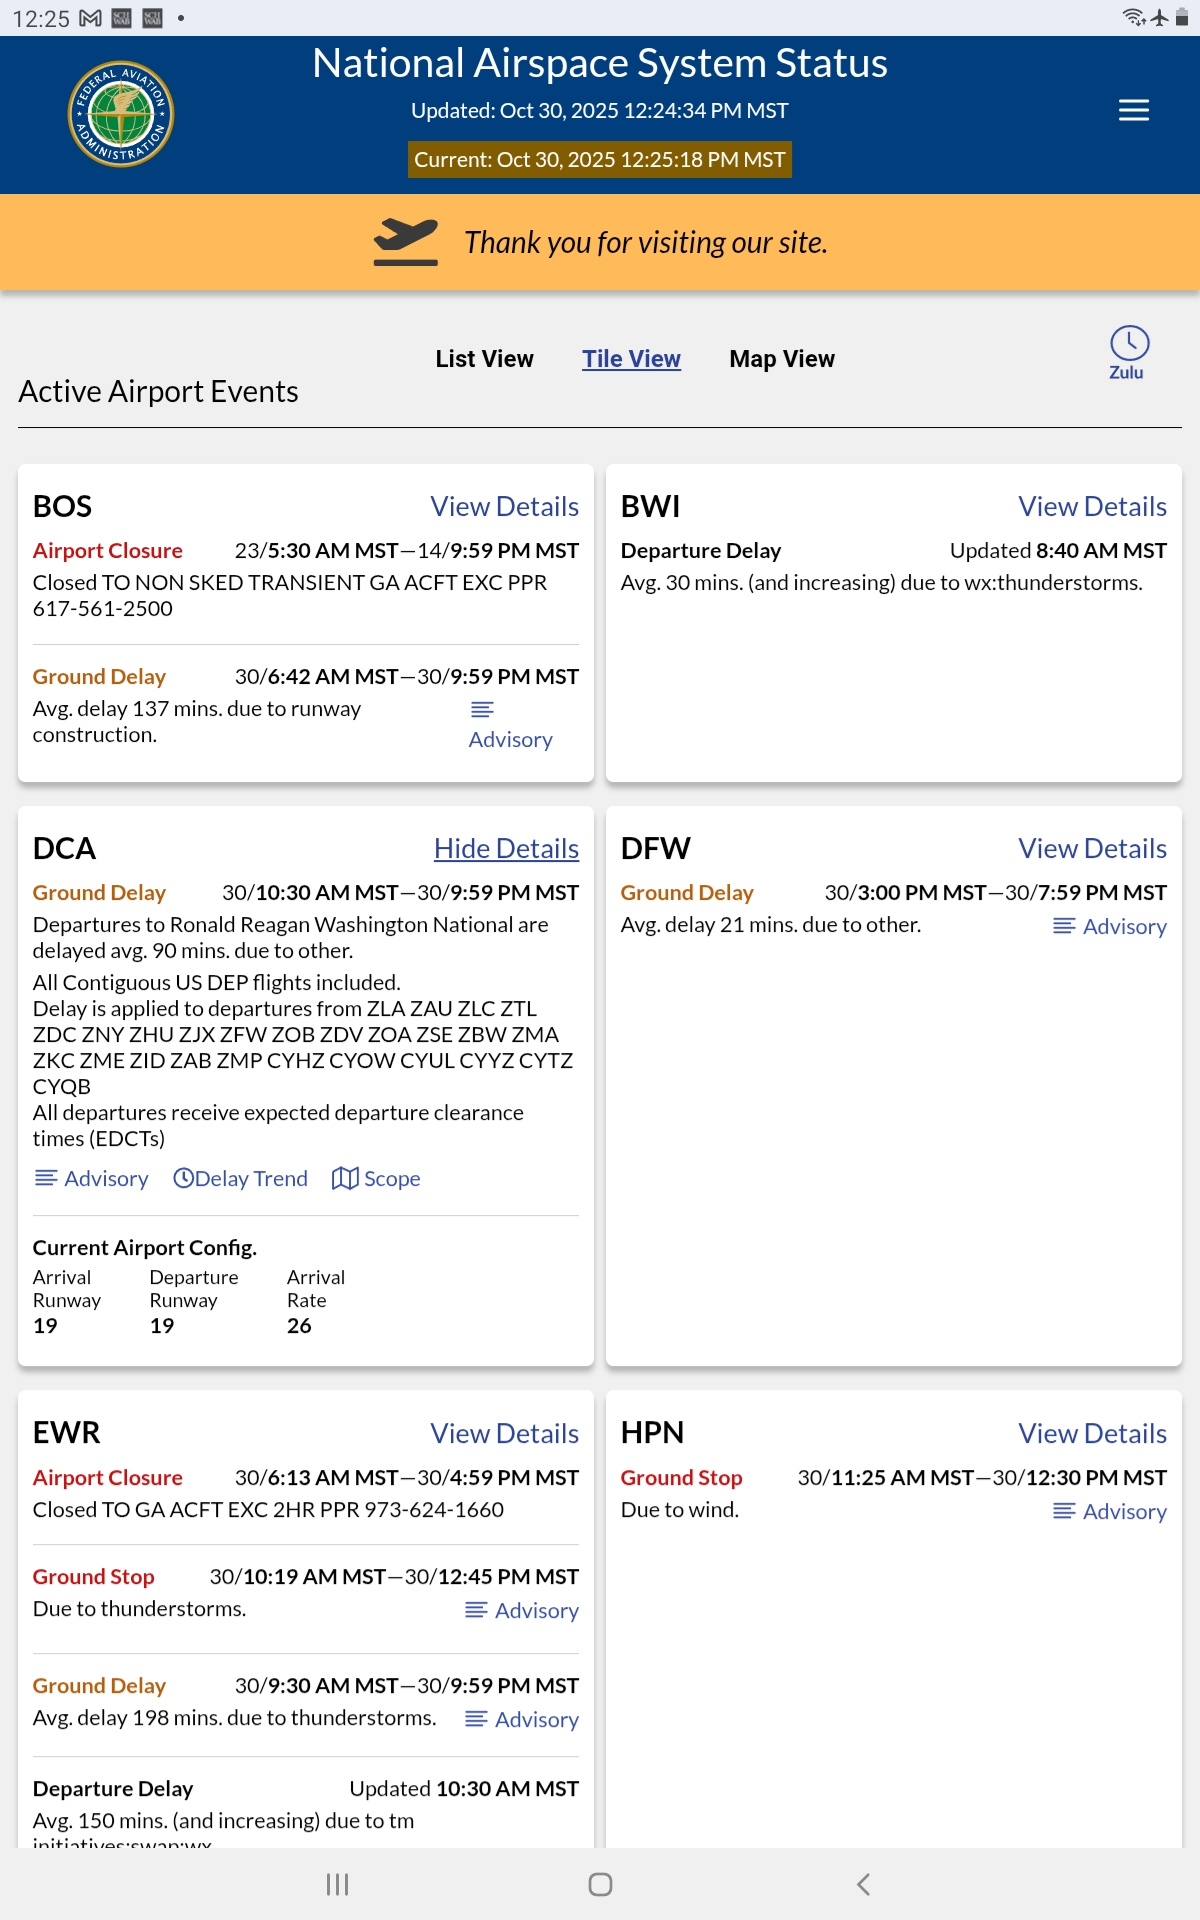The height and width of the screenshot is (1920, 1200).
Task: Expand BWI View Details
Action: 1092,507
